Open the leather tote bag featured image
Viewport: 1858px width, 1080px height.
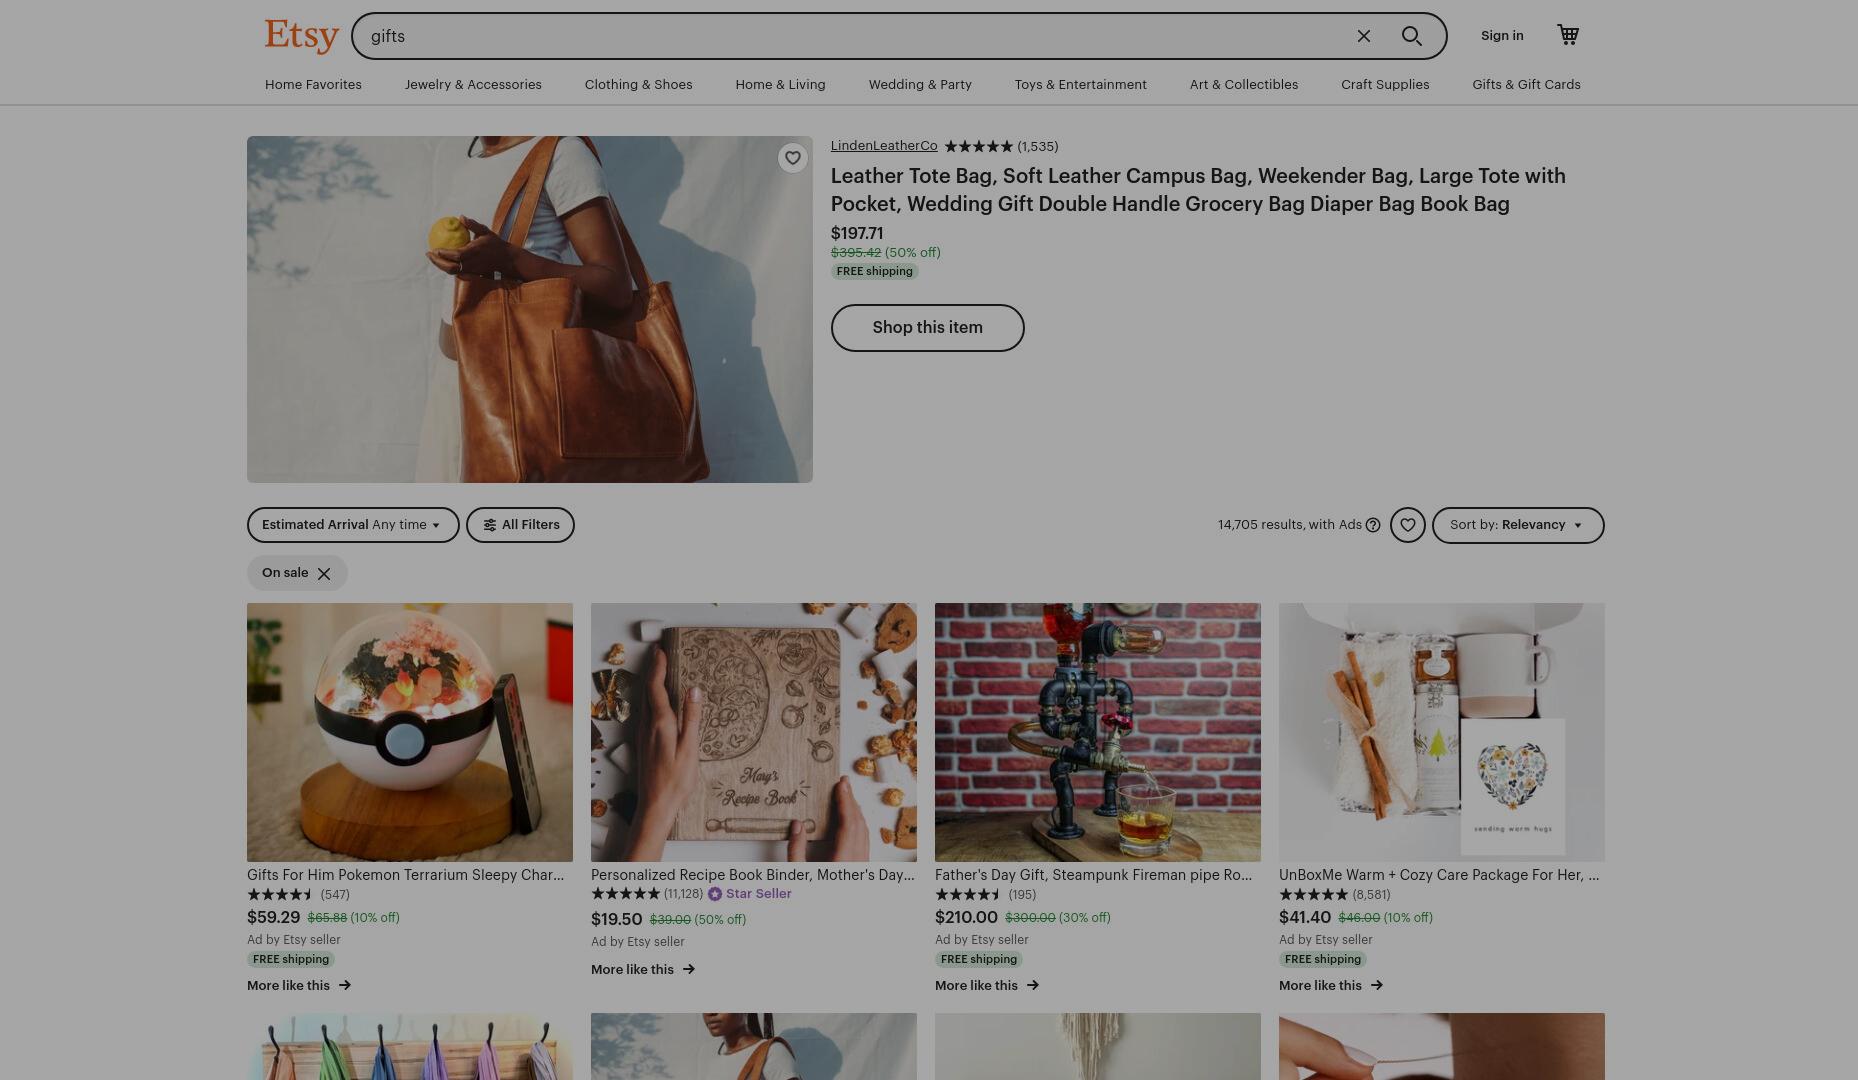pyautogui.click(x=530, y=309)
